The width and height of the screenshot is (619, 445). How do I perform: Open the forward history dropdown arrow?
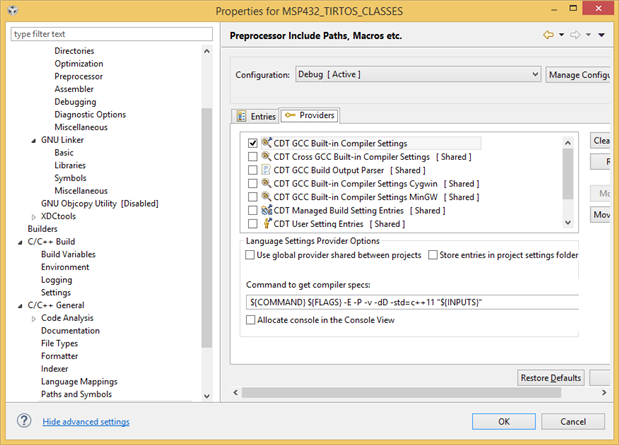(x=588, y=35)
